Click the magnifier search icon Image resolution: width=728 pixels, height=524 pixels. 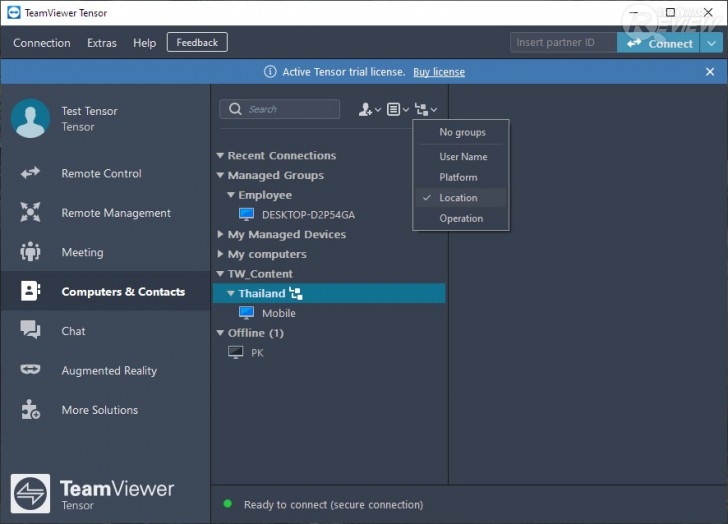235,109
